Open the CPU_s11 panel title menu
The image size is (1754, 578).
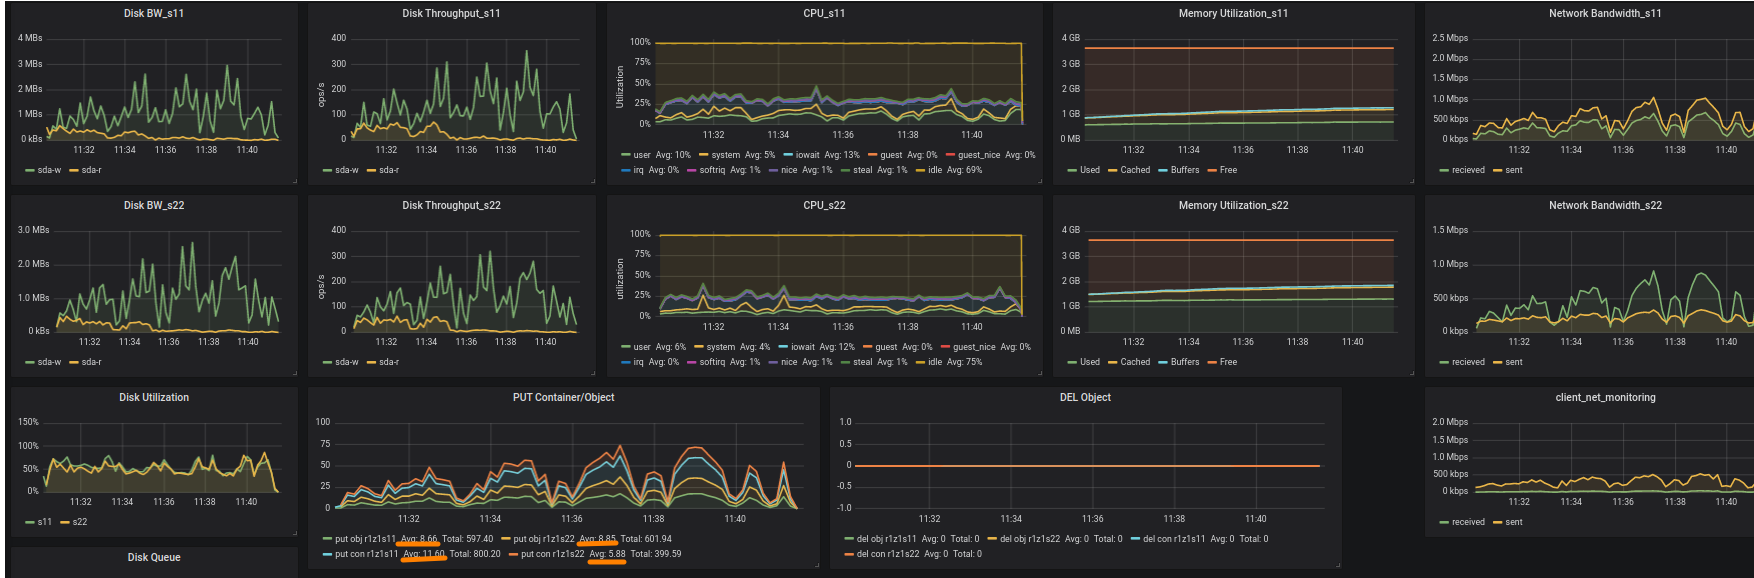824,13
